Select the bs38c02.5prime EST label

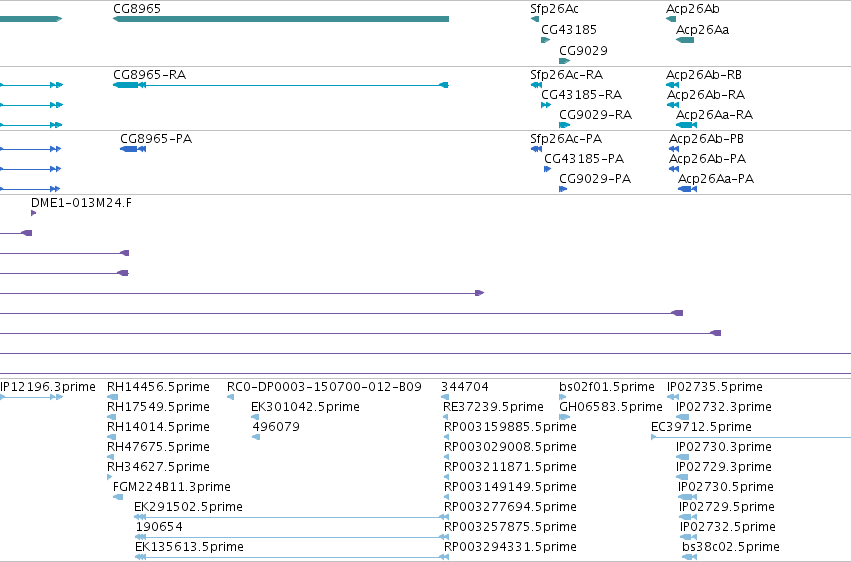point(731,547)
